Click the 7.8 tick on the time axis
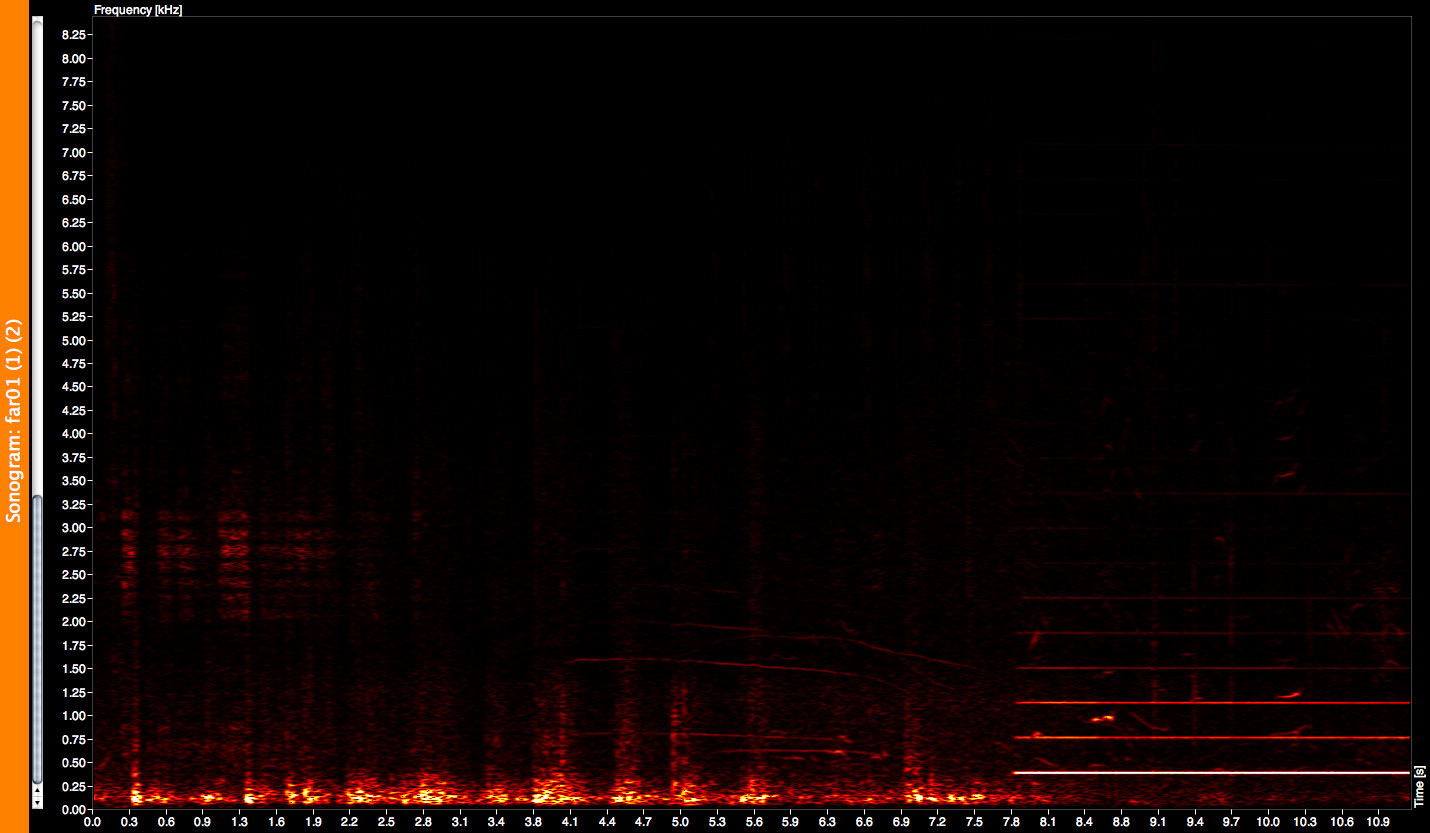Image resolution: width=1430 pixels, height=833 pixels. [1012, 822]
